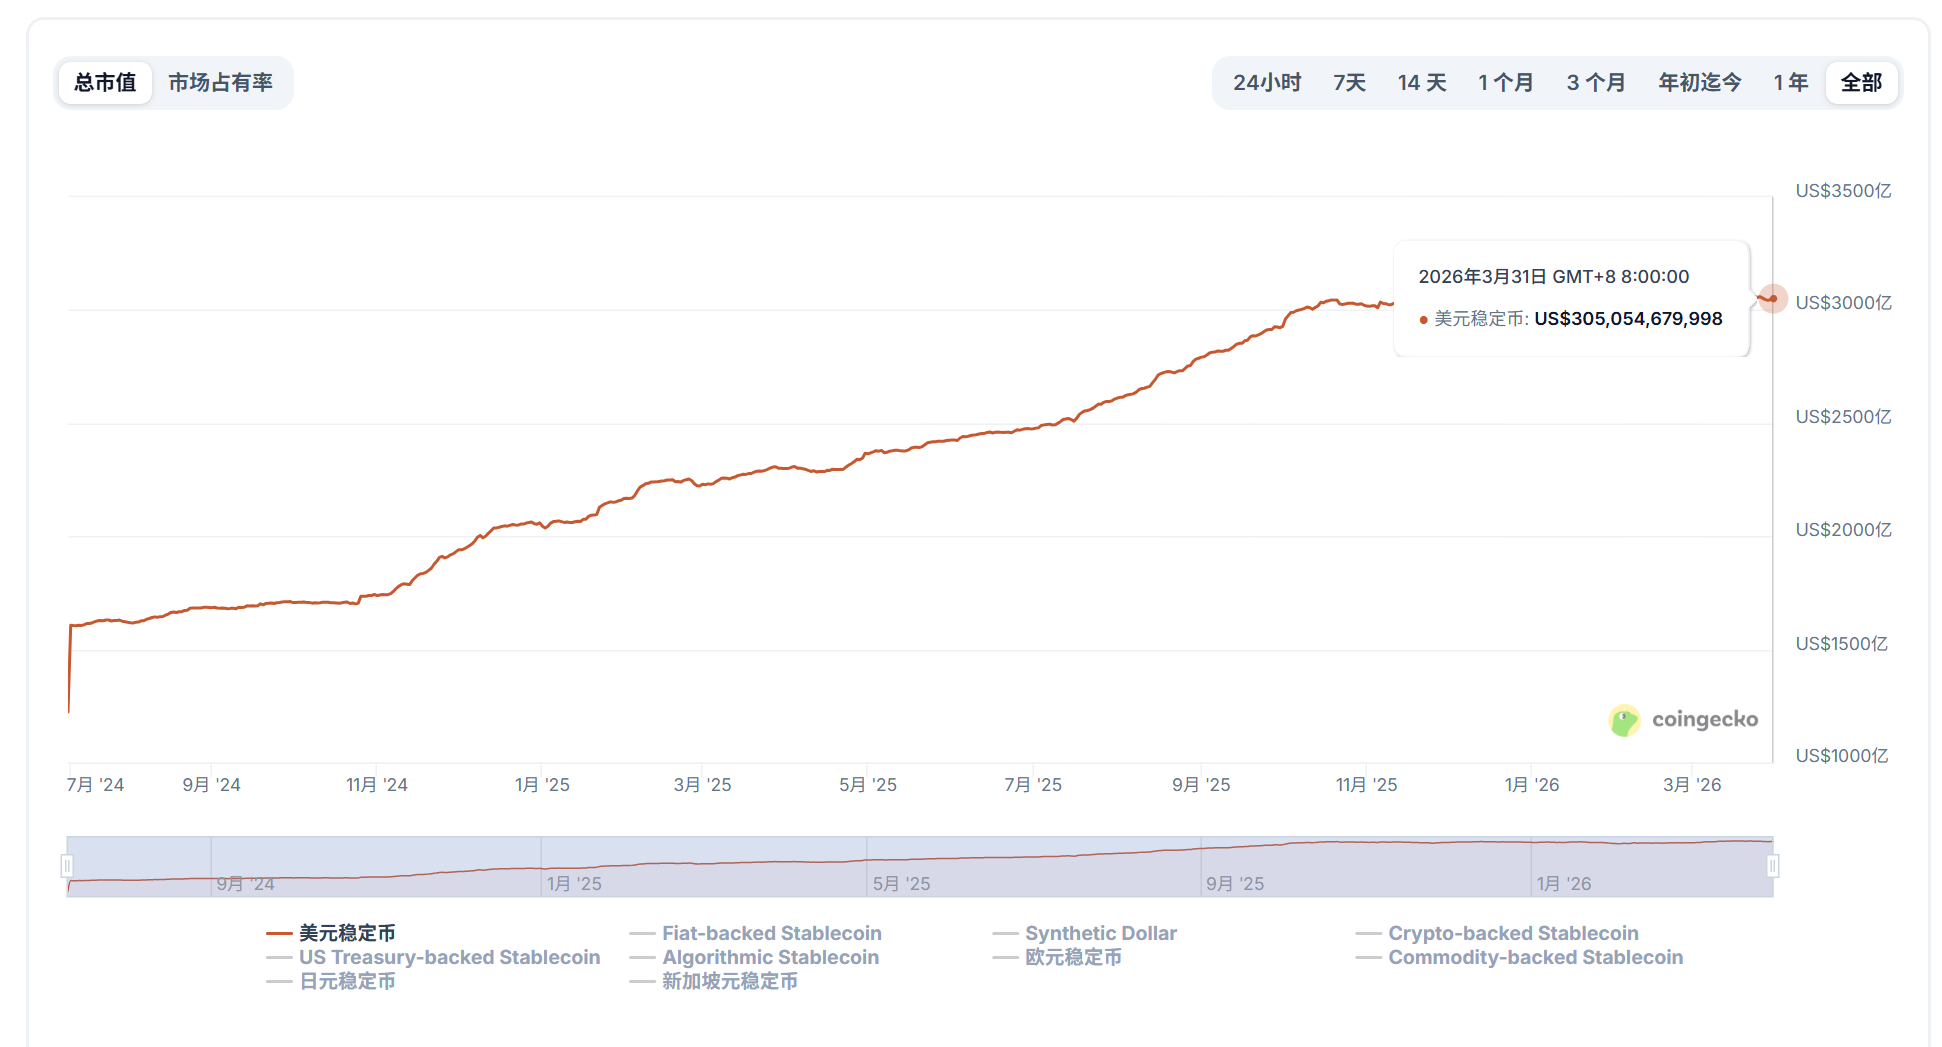Show the 1 年 time range
Image resolution: width=1942 pixels, height=1047 pixels.
pyautogui.click(x=1790, y=83)
